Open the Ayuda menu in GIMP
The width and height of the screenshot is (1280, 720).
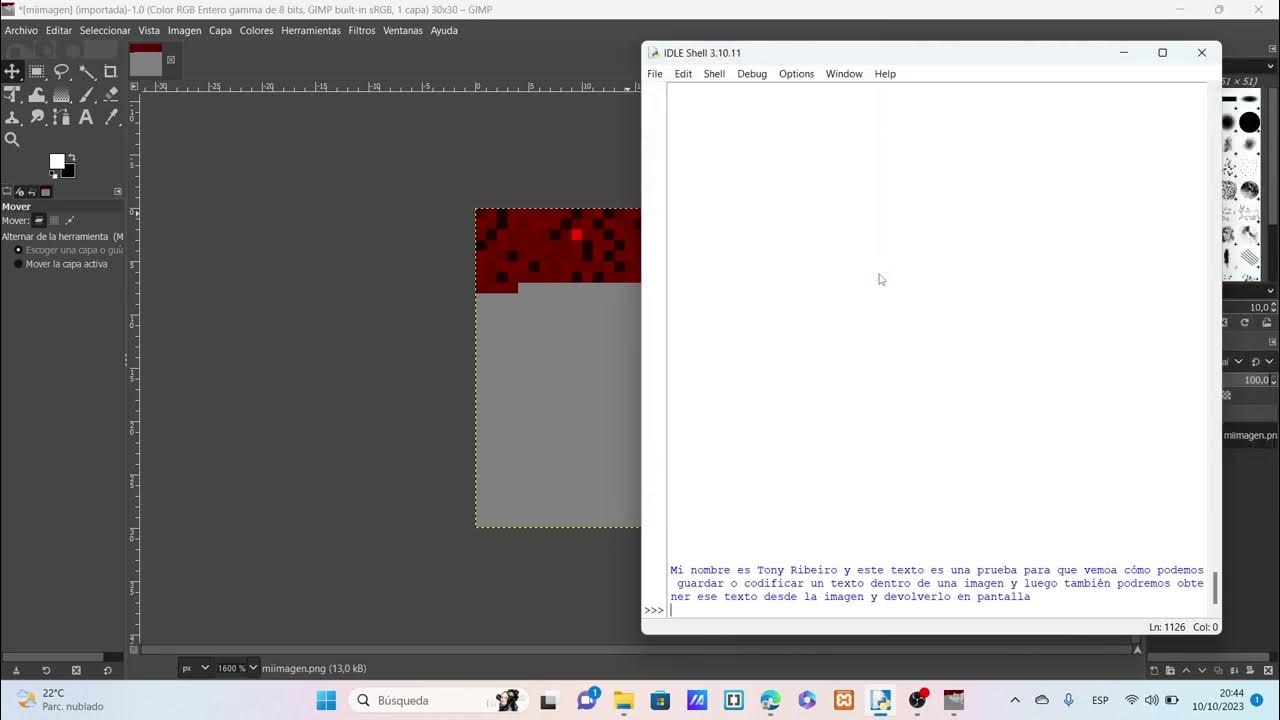pyautogui.click(x=444, y=30)
